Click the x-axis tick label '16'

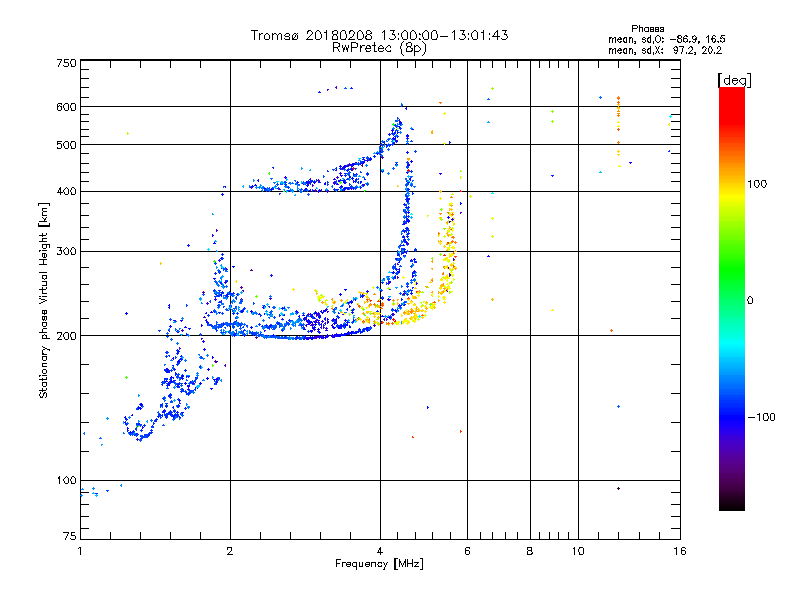click(x=680, y=551)
